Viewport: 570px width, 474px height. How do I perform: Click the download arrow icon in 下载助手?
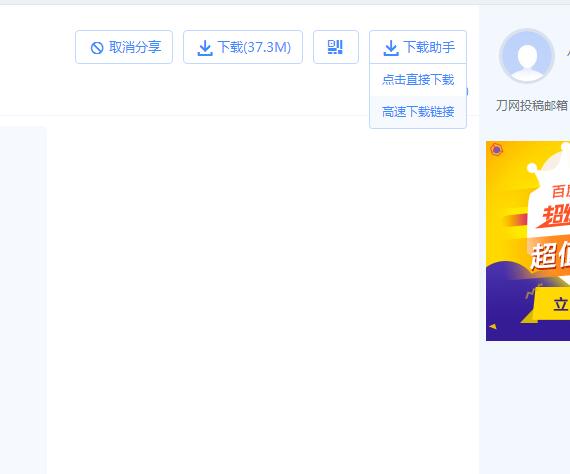click(x=391, y=48)
